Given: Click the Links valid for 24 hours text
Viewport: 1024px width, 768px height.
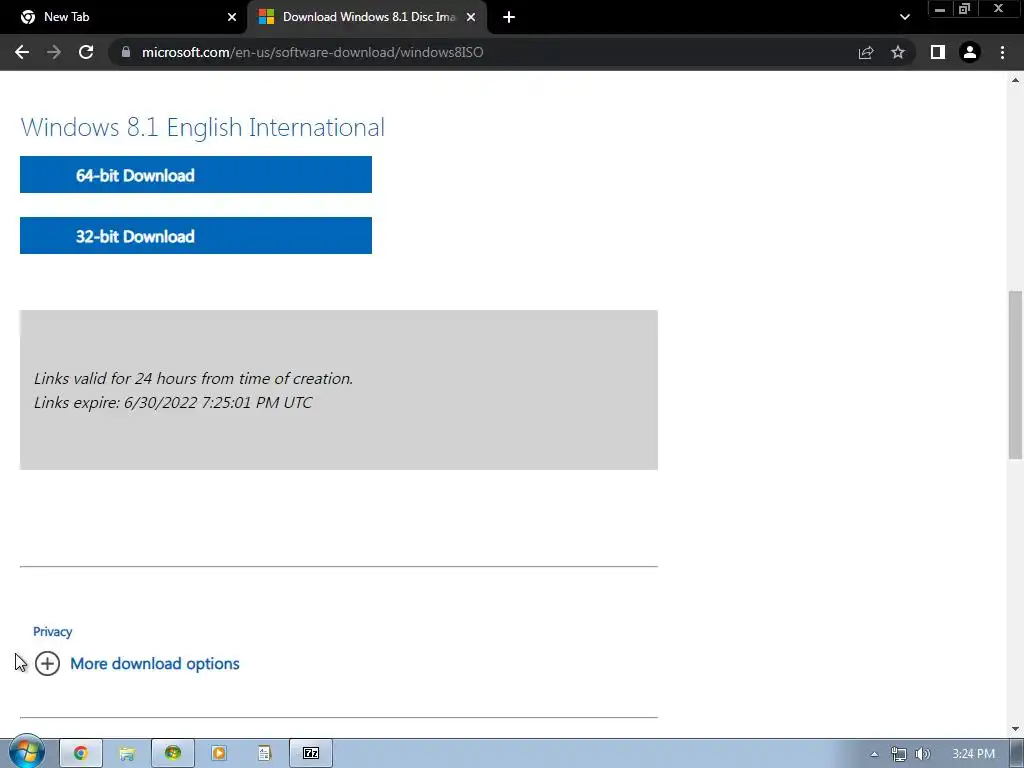Looking at the screenshot, I should coord(193,378).
